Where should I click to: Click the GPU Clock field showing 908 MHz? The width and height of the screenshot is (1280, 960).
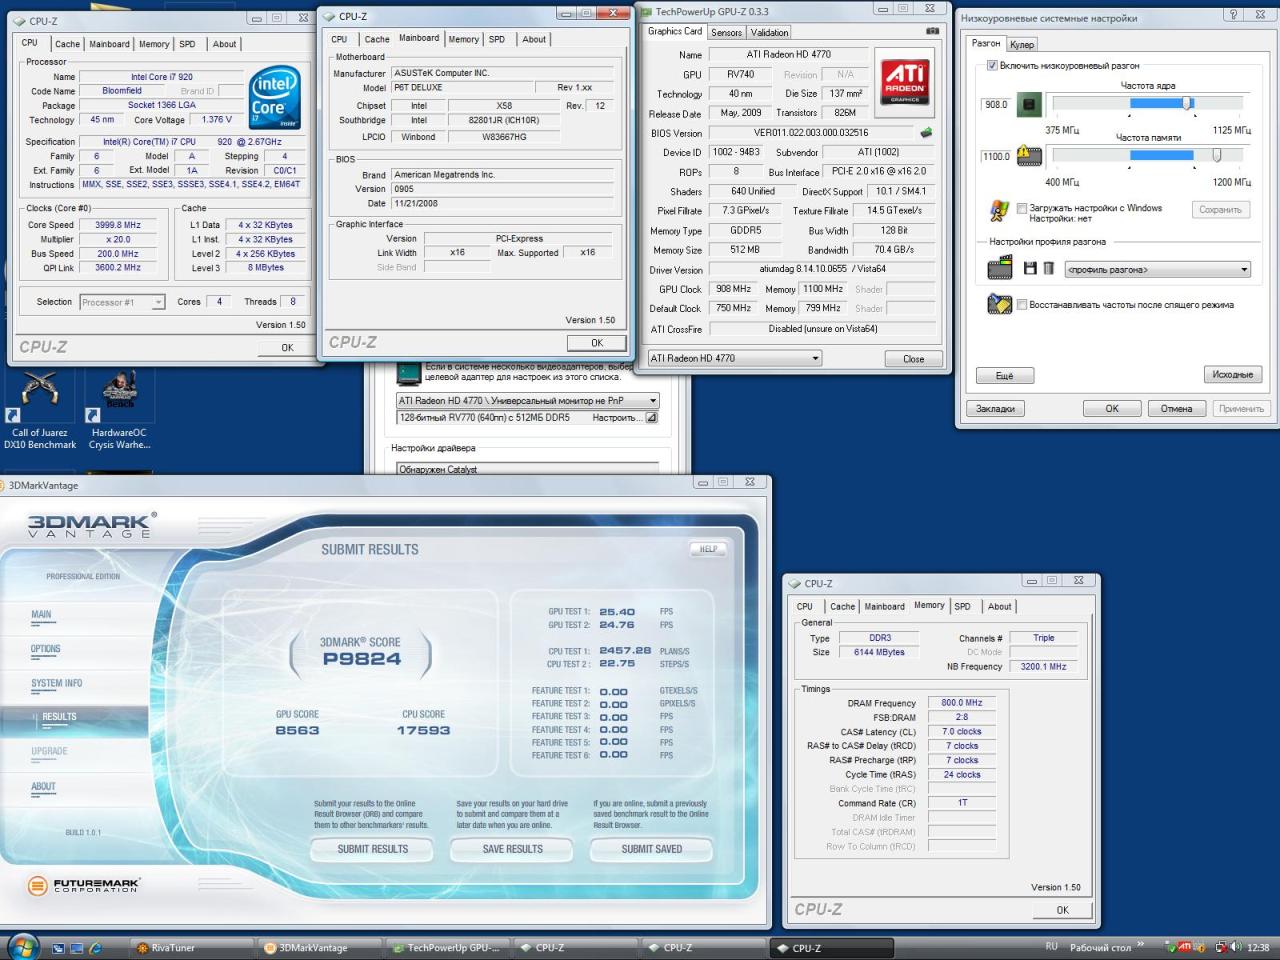pos(734,288)
